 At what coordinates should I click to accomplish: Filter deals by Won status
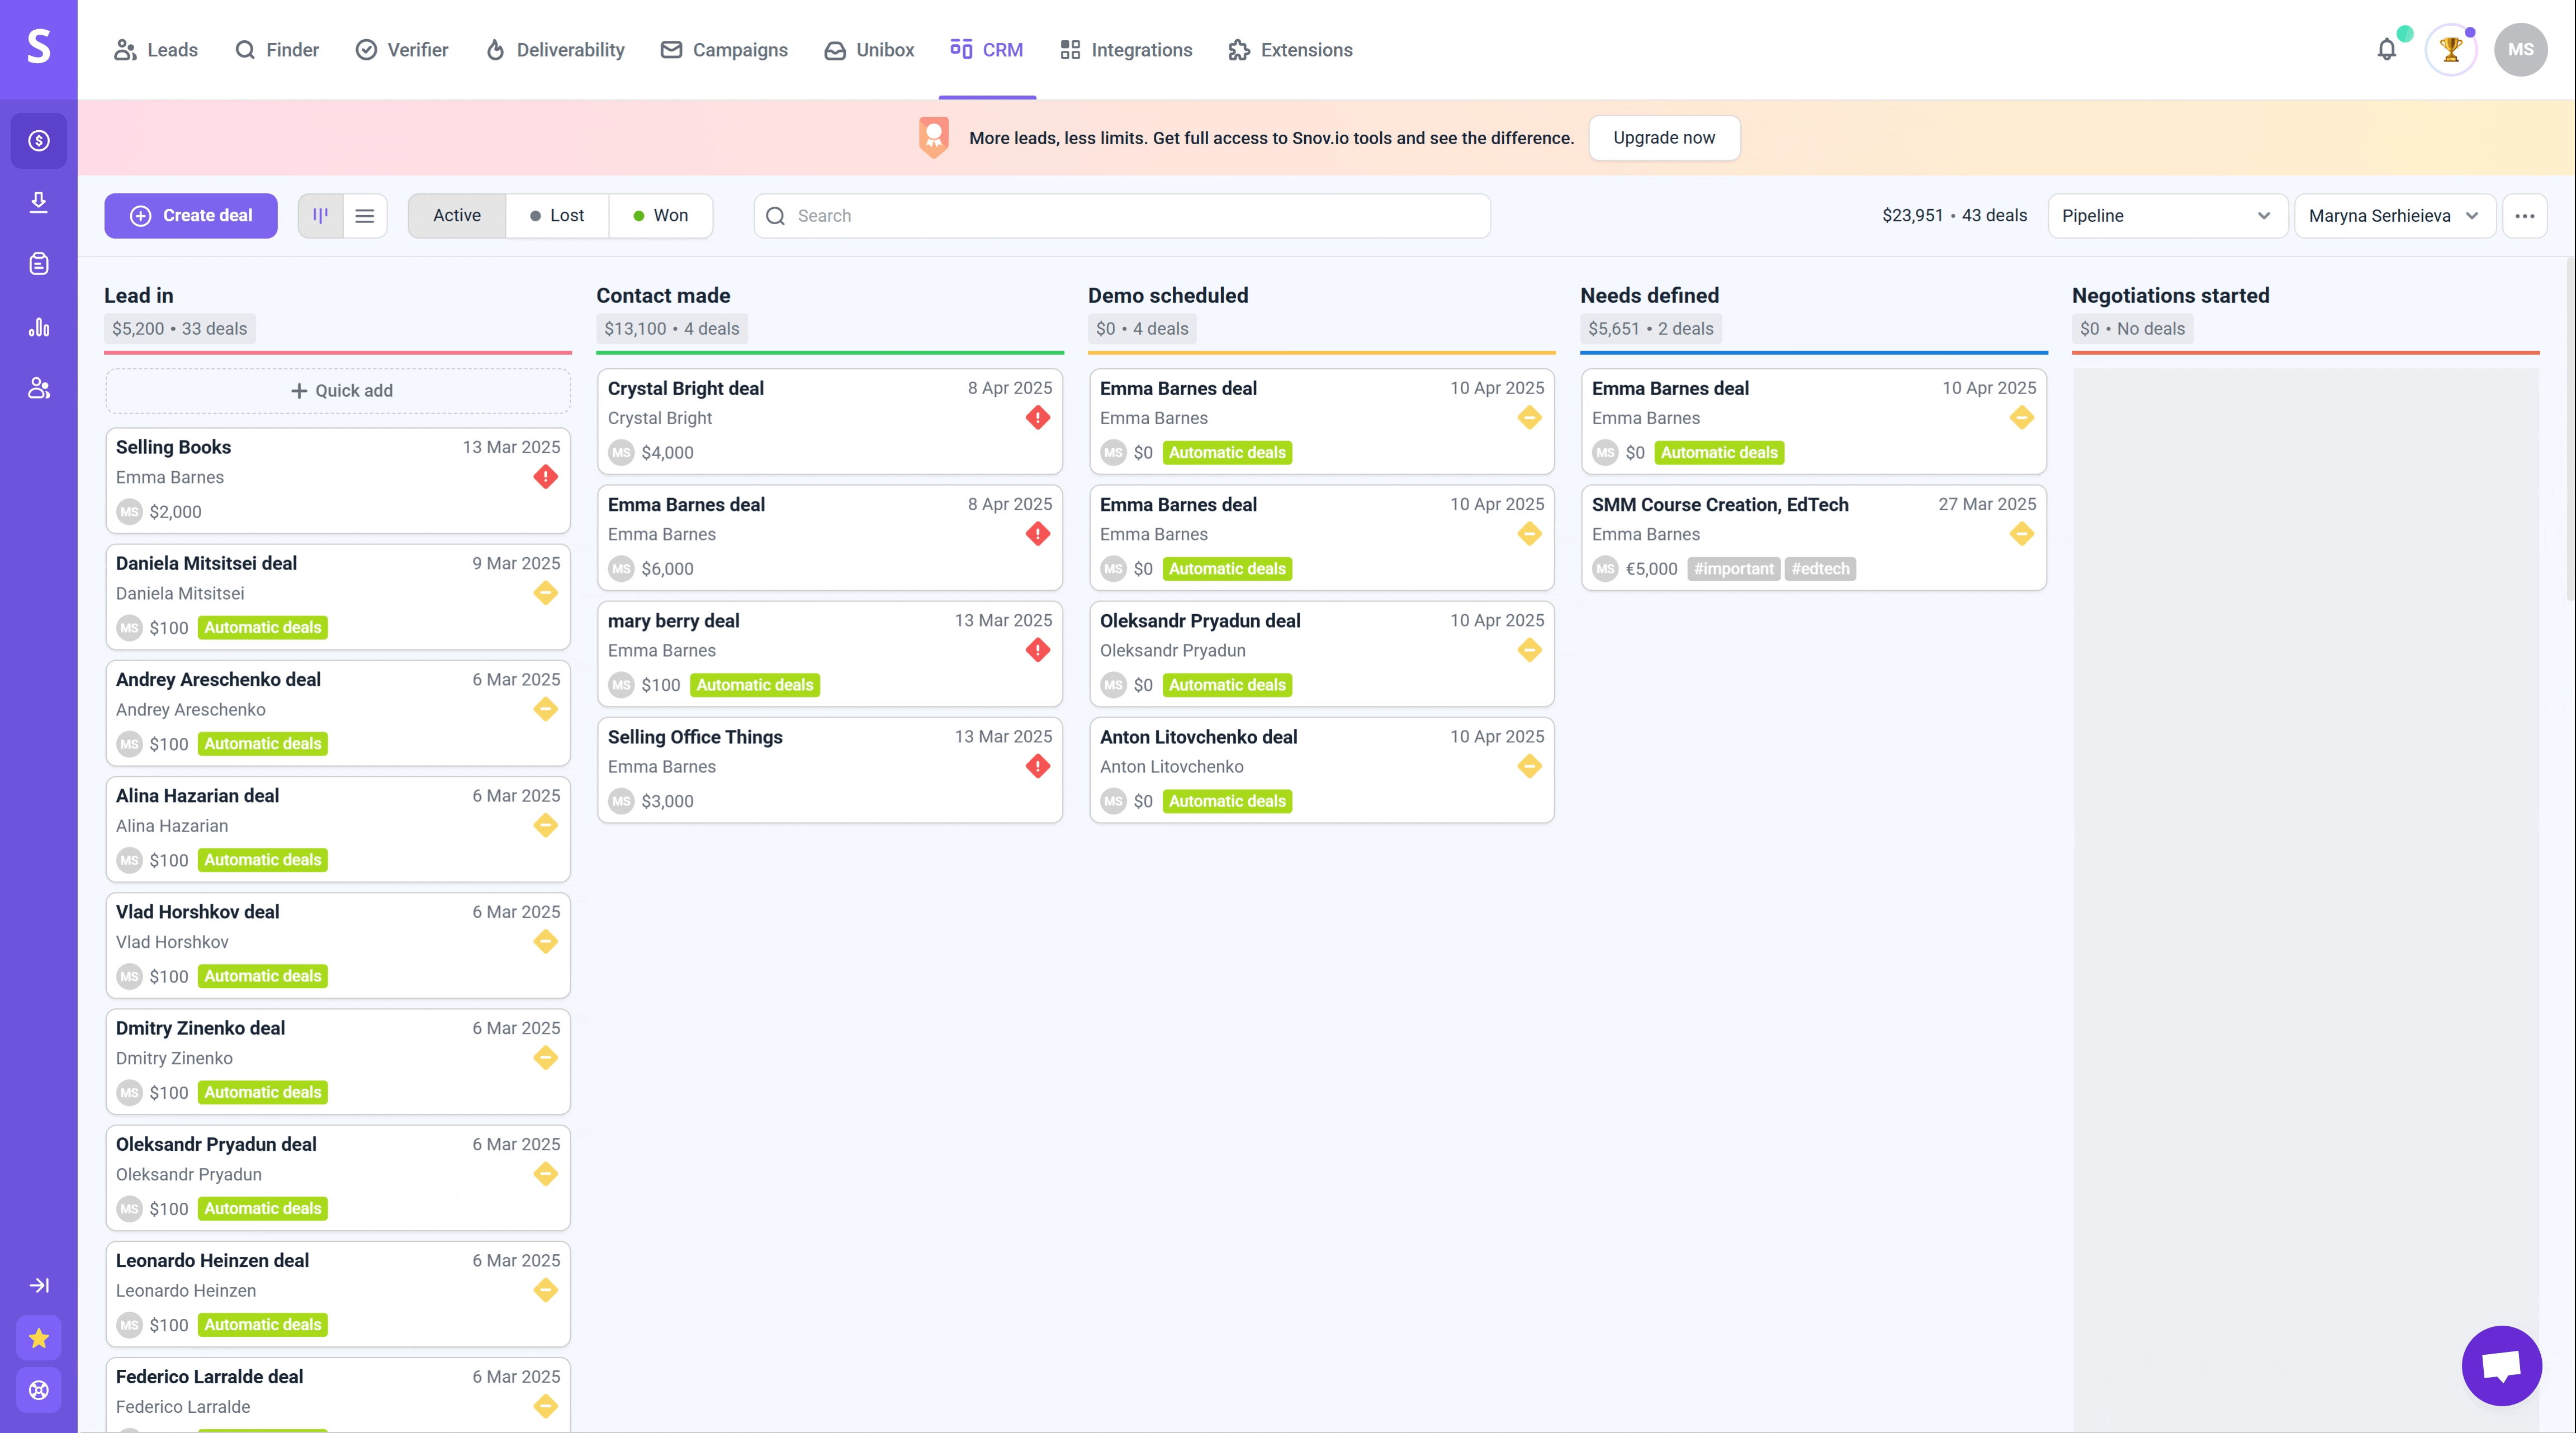tap(661, 216)
